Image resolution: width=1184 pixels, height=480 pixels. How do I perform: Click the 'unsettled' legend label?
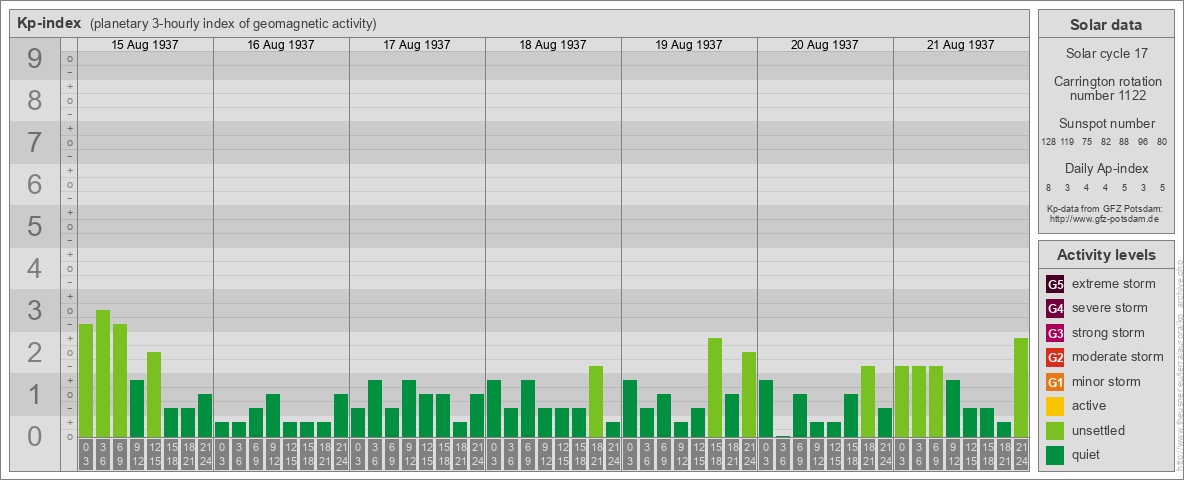(1099, 430)
